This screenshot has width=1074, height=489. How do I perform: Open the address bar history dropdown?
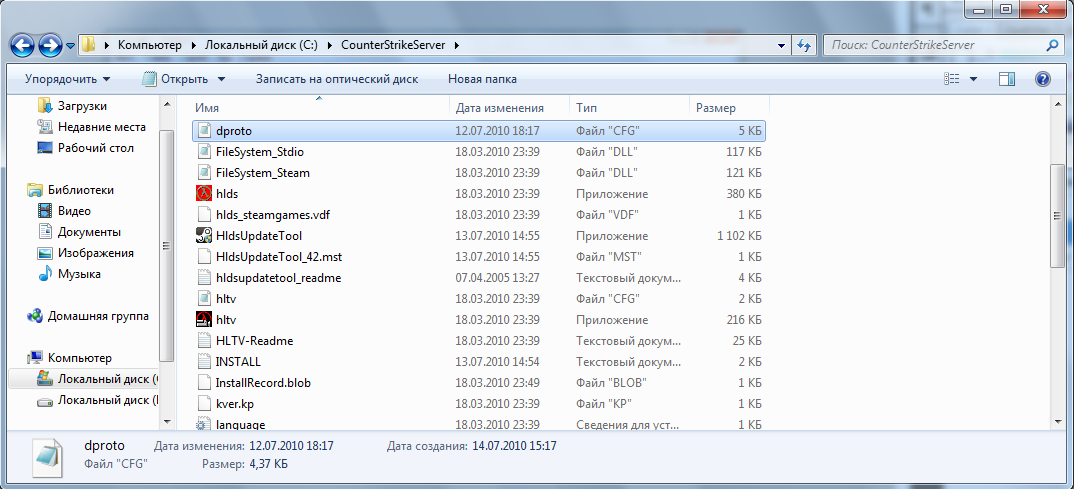[782, 46]
